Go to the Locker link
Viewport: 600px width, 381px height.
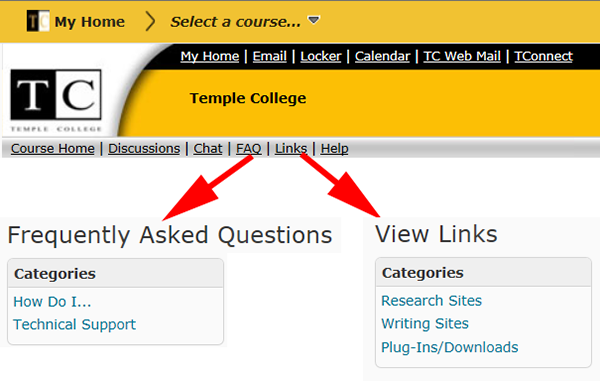321,56
